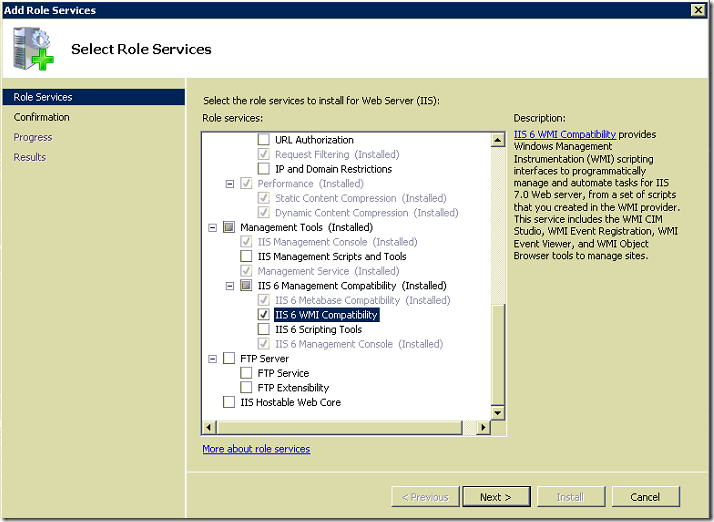Click the Next button

tap(496, 496)
